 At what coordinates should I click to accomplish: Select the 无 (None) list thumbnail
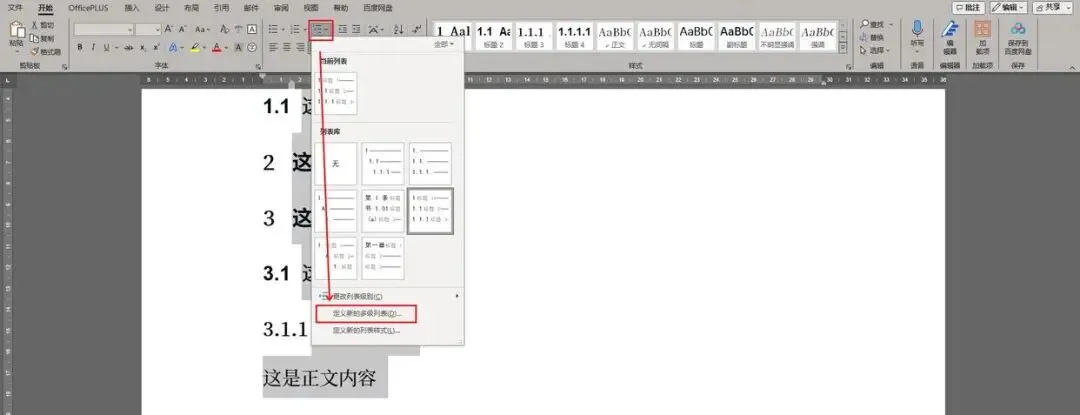[336, 164]
